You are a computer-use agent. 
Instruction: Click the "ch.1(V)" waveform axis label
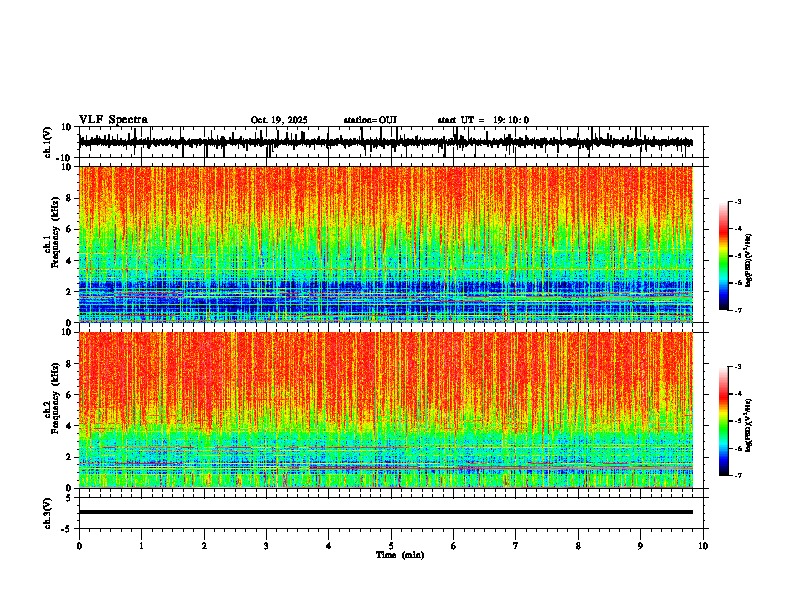click(x=48, y=142)
